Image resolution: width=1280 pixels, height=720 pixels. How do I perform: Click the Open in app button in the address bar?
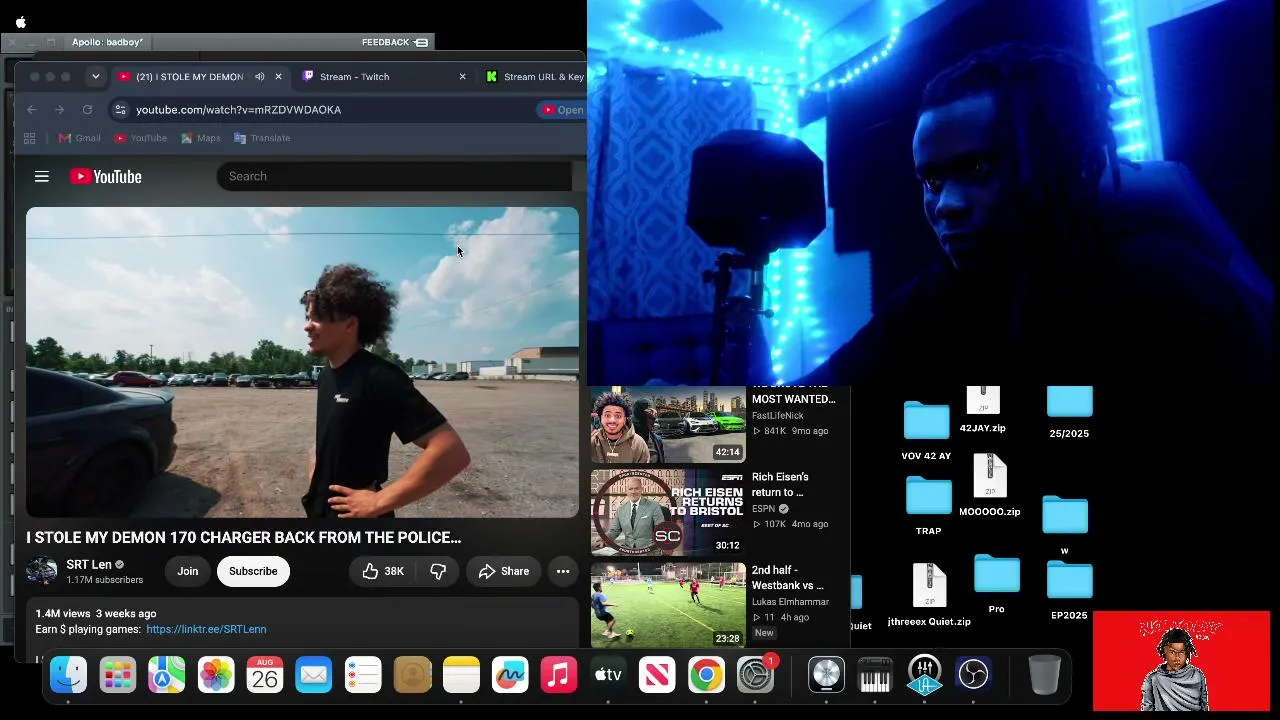562,110
